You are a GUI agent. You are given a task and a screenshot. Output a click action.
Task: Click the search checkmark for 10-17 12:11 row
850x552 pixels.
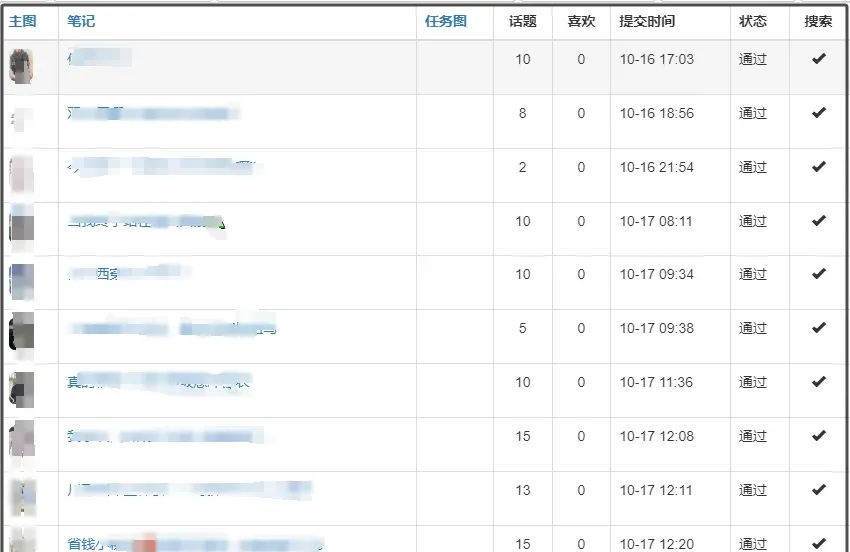coord(819,490)
